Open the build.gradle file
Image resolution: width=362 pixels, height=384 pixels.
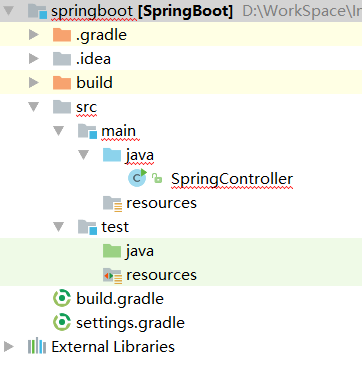click(x=120, y=299)
